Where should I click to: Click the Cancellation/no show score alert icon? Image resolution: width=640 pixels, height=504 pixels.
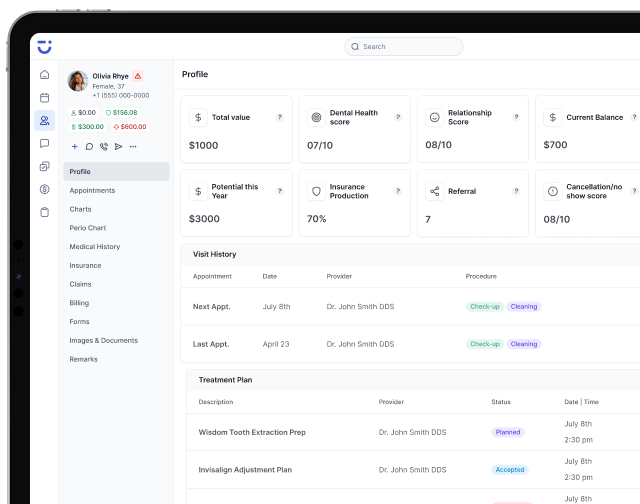pos(553,191)
